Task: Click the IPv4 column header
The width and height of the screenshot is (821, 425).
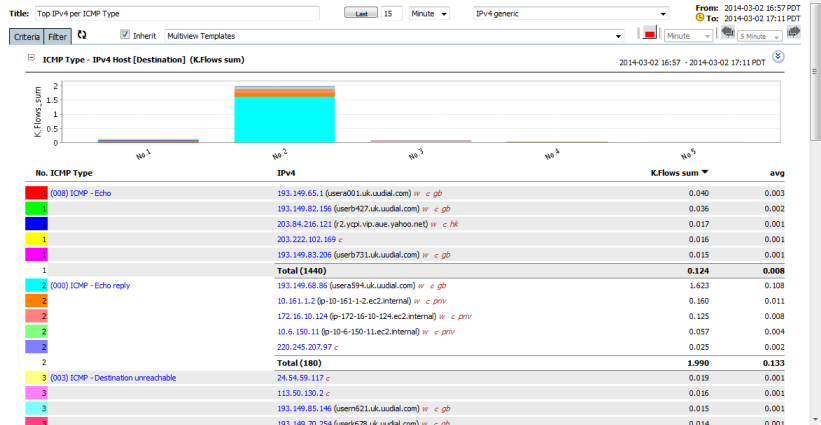Action: [x=287, y=173]
